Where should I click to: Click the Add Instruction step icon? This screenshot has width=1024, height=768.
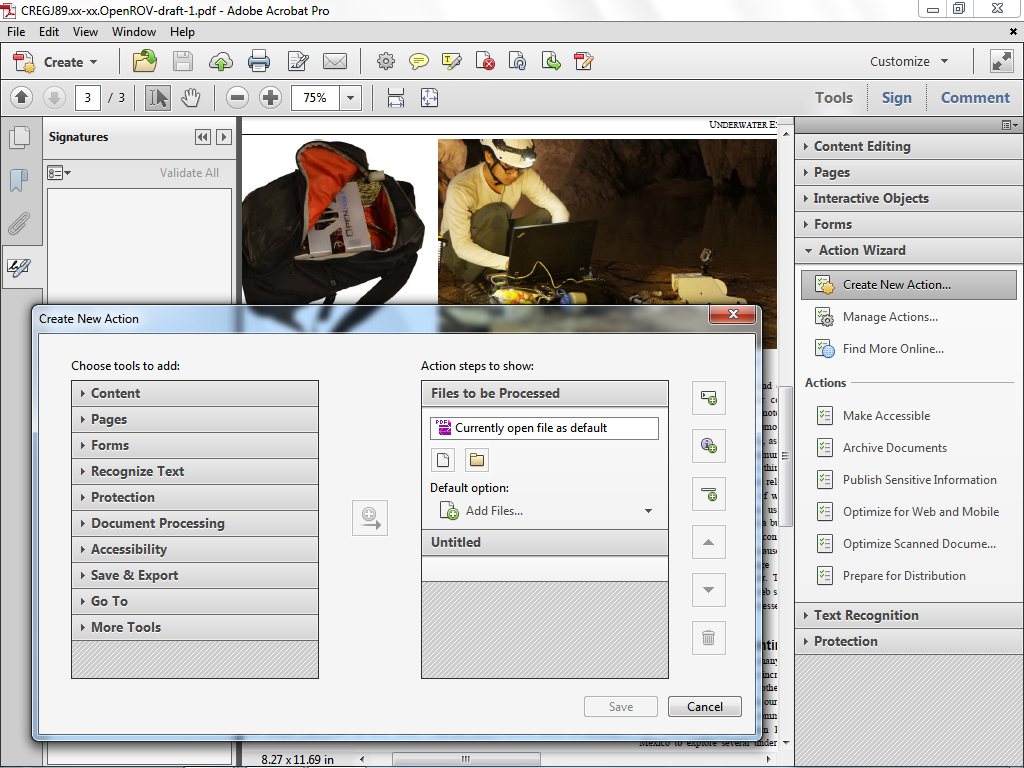coord(709,445)
